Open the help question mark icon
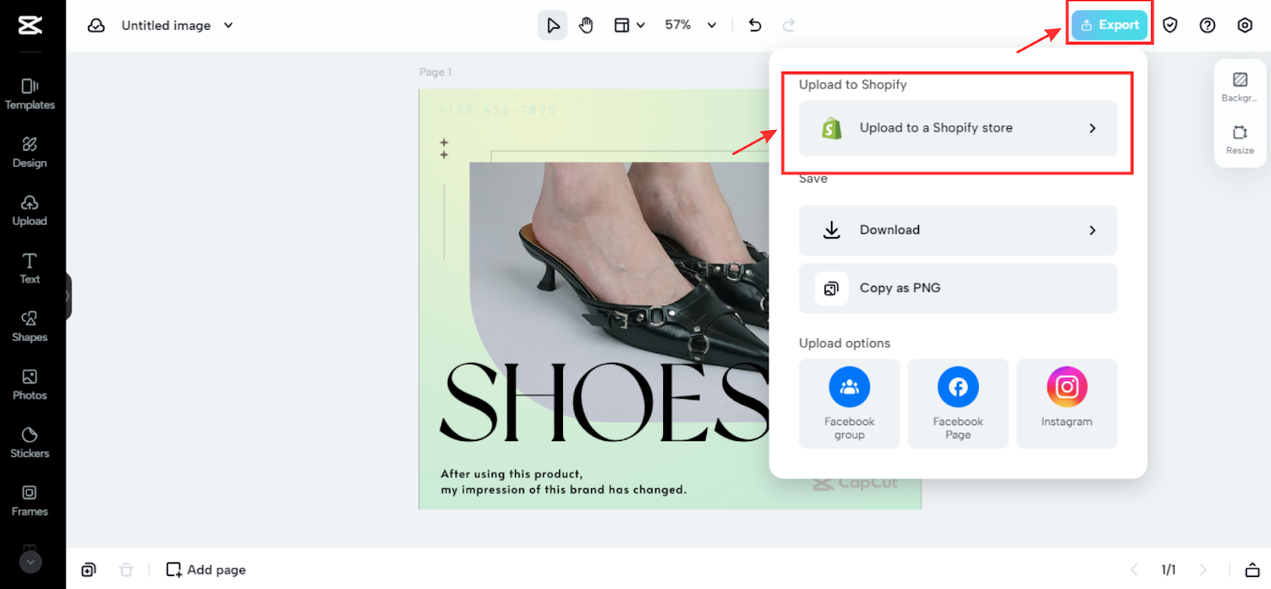 [x=1207, y=25]
